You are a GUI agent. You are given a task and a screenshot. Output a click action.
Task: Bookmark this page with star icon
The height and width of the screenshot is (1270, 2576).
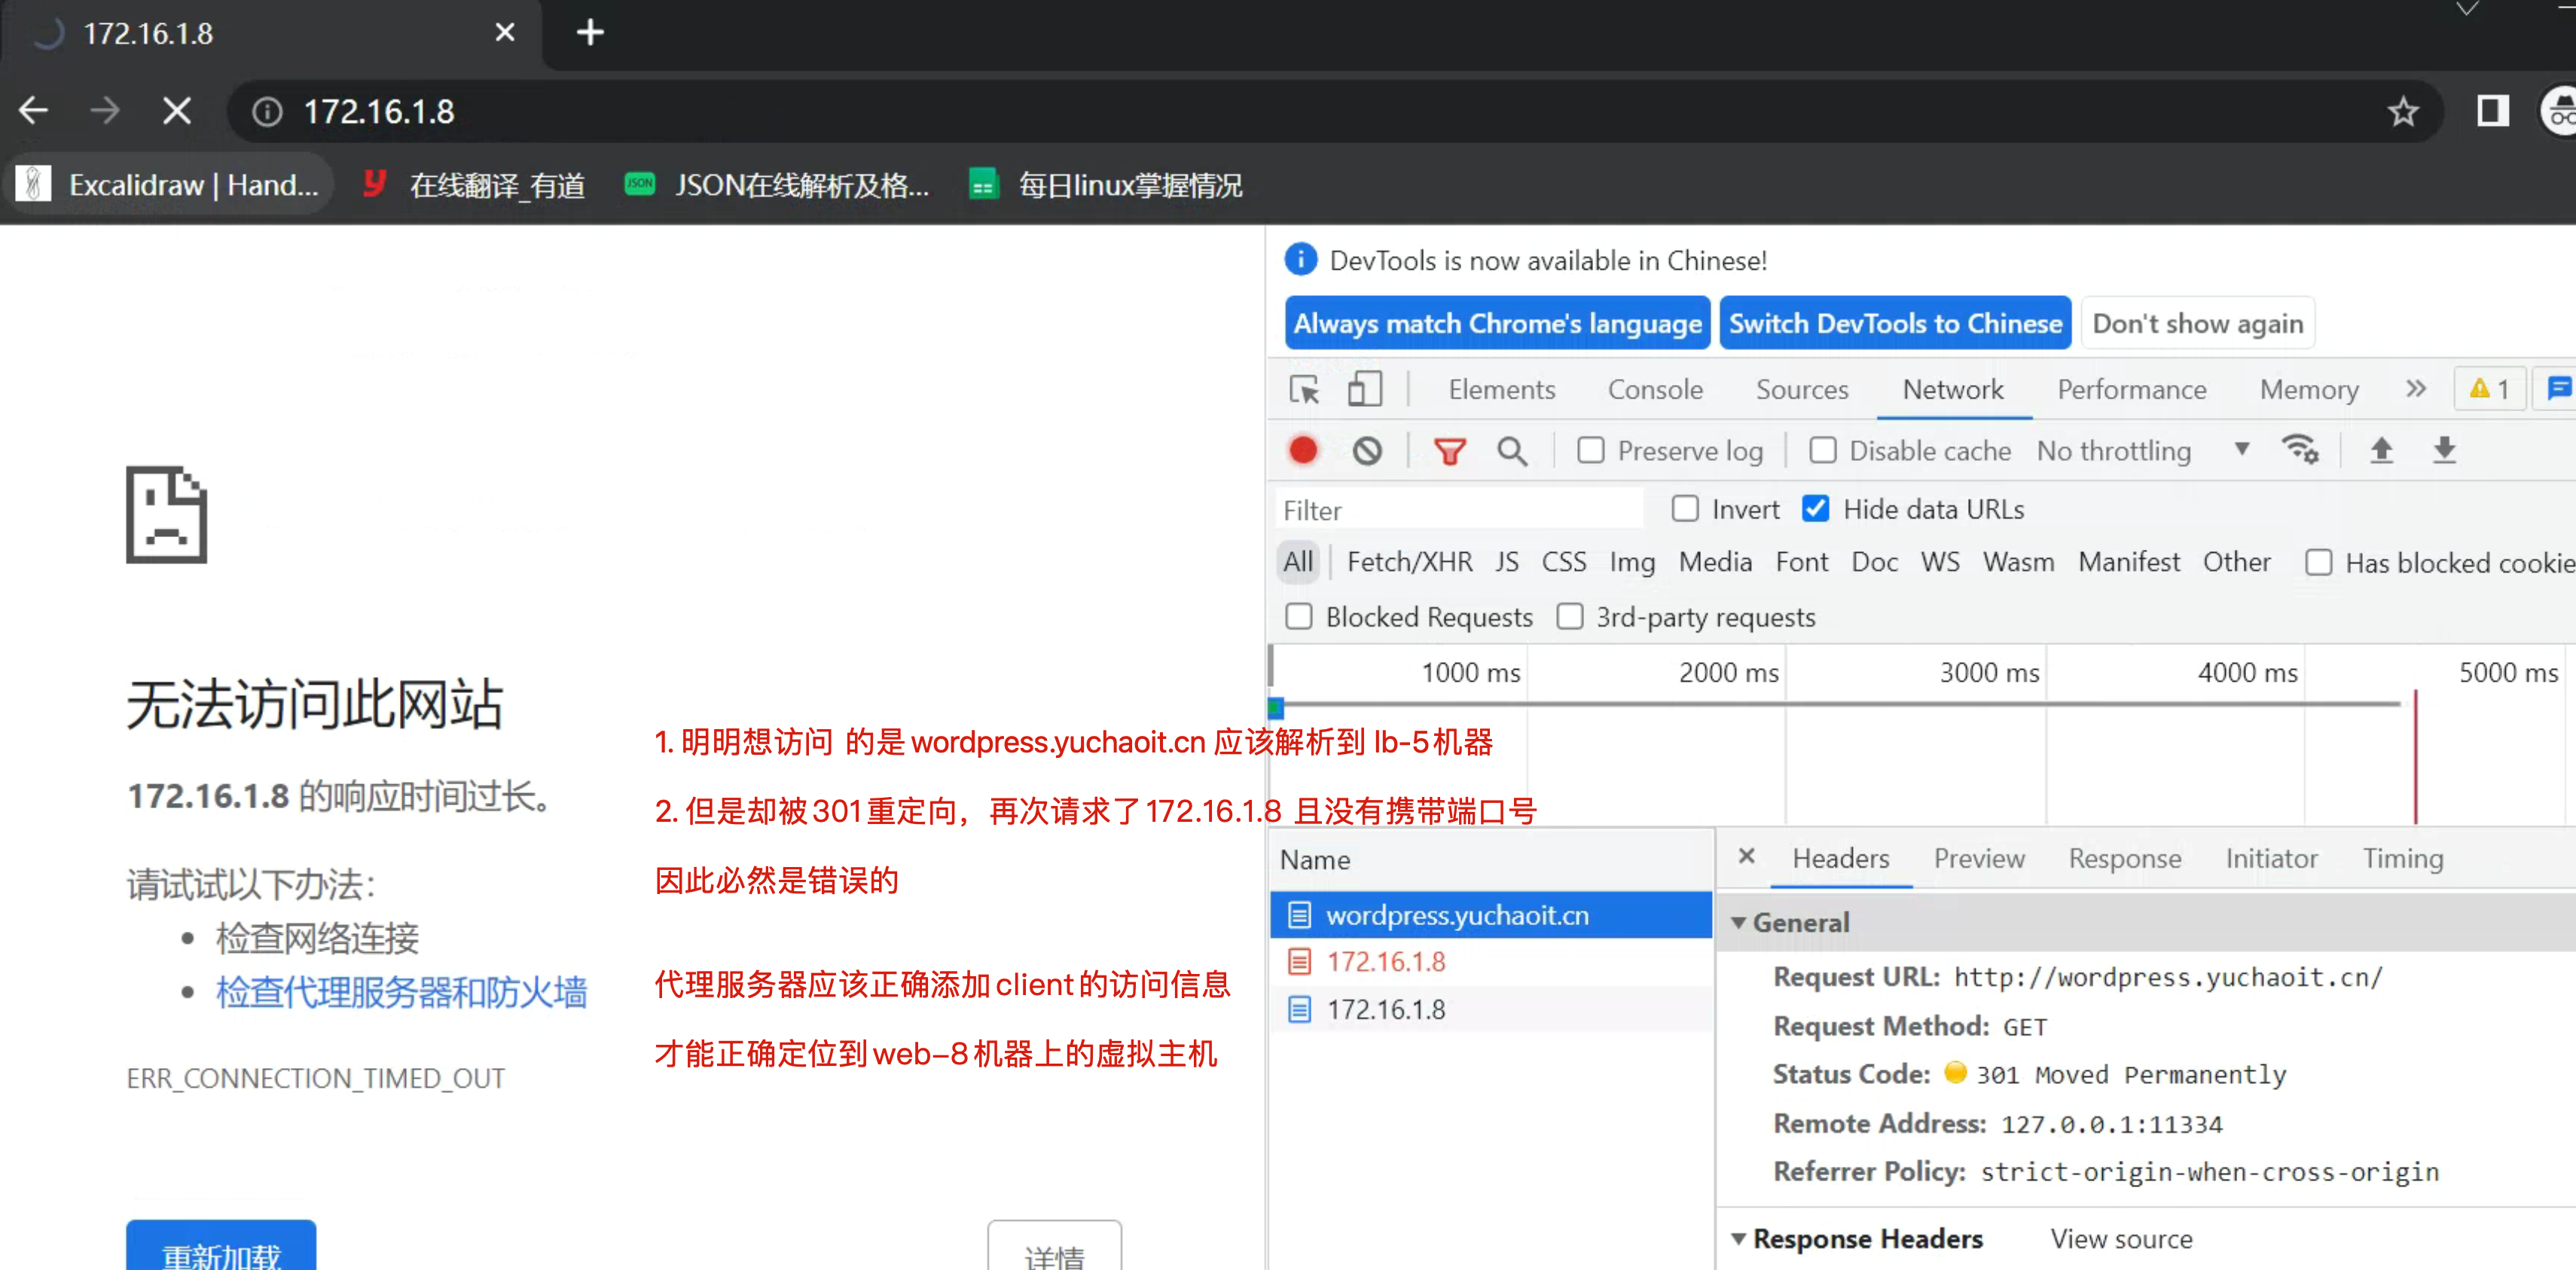click(x=2403, y=112)
